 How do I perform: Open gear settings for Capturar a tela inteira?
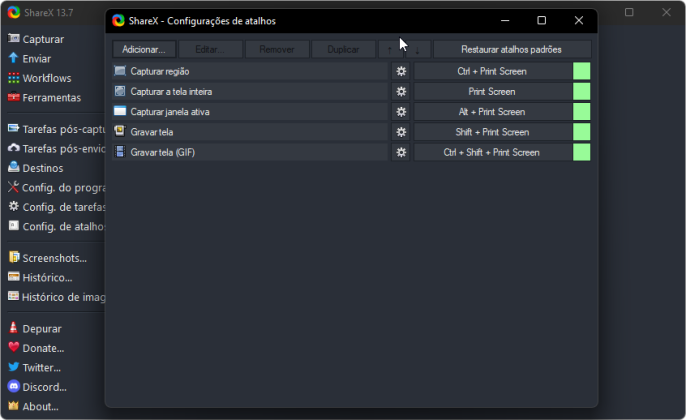pyautogui.click(x=401, y=91)
